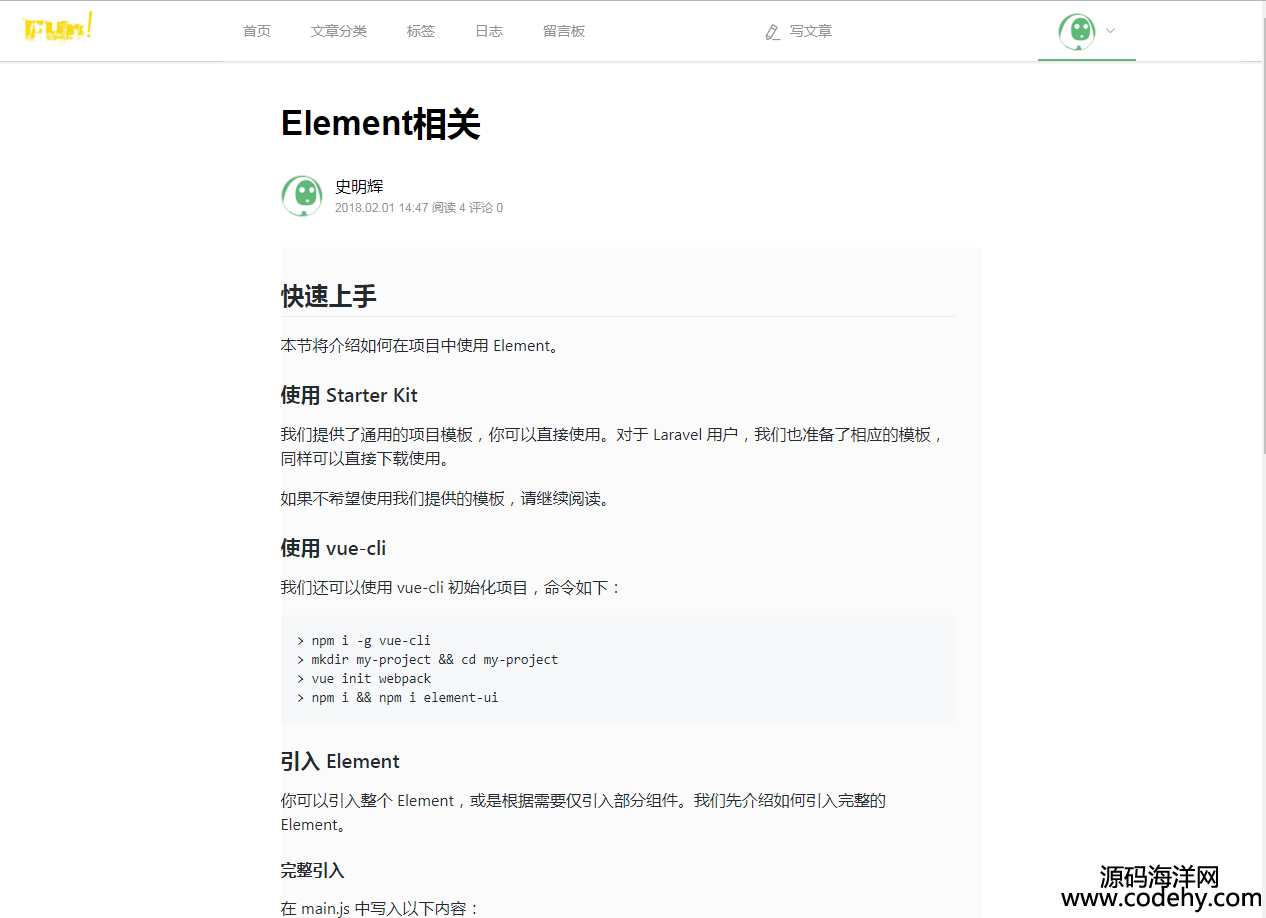Click the 引入 Element heading

pyautogui.click(x=340, y=761)
